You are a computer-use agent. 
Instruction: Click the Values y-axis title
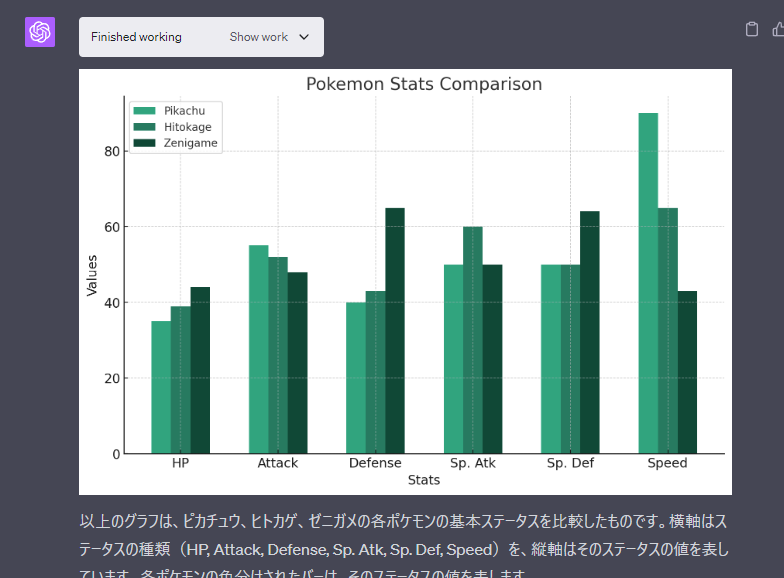click(x=92, y=276)
